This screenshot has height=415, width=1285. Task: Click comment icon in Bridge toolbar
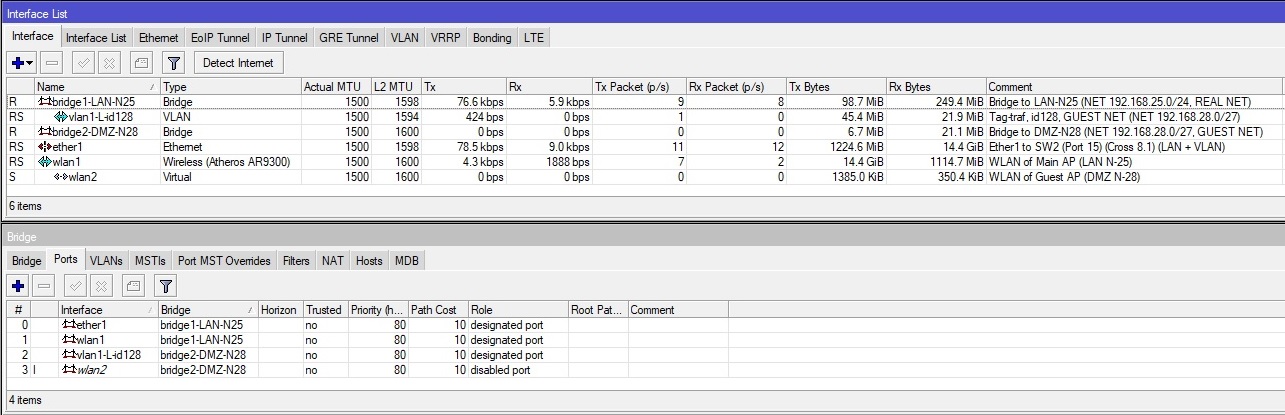pyautogui.click(x=133, y=286)
